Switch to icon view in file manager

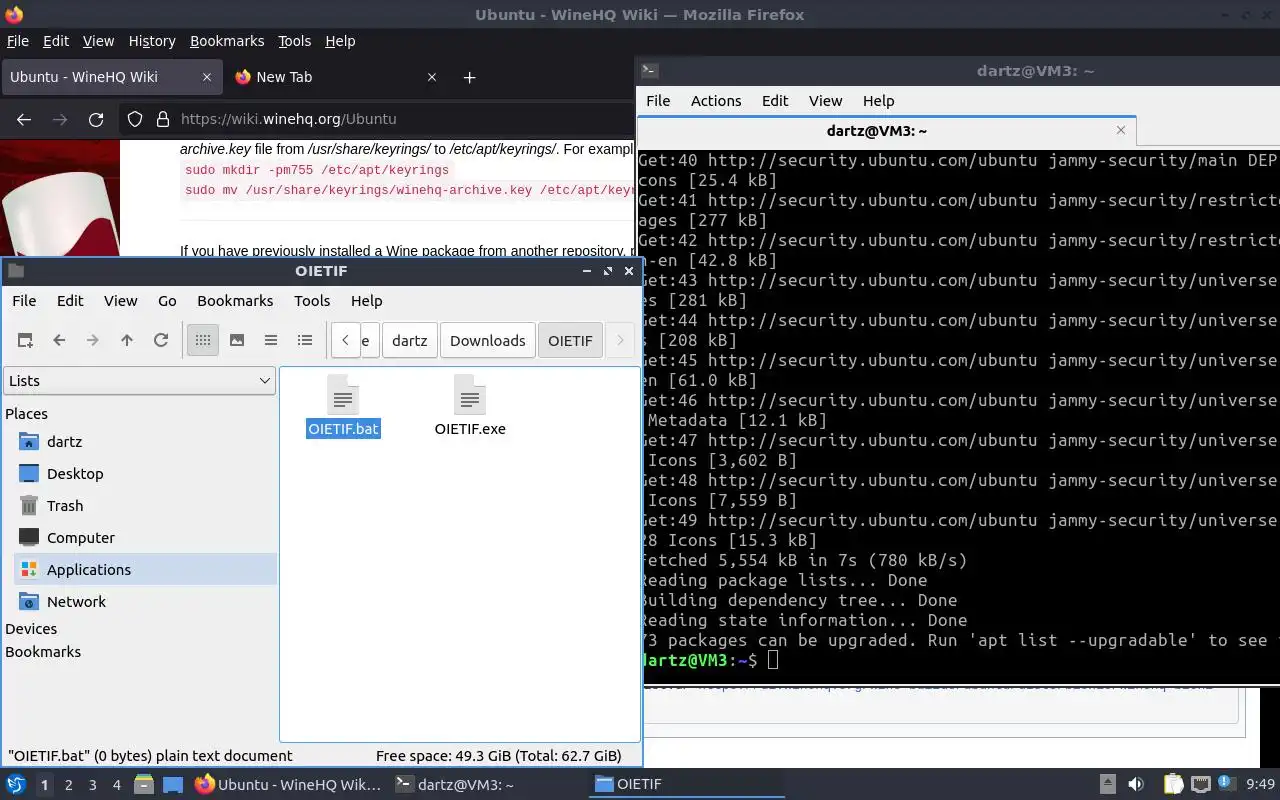click(203, 340)
